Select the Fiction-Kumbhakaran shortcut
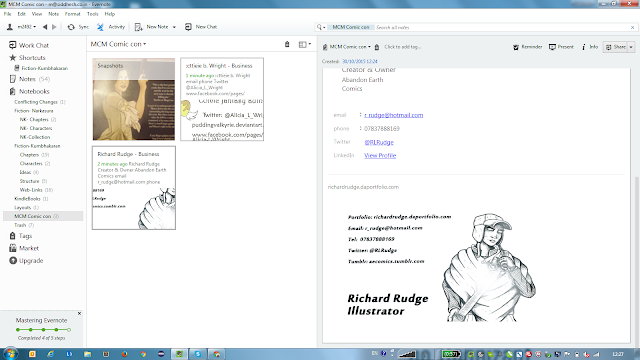 41,68
